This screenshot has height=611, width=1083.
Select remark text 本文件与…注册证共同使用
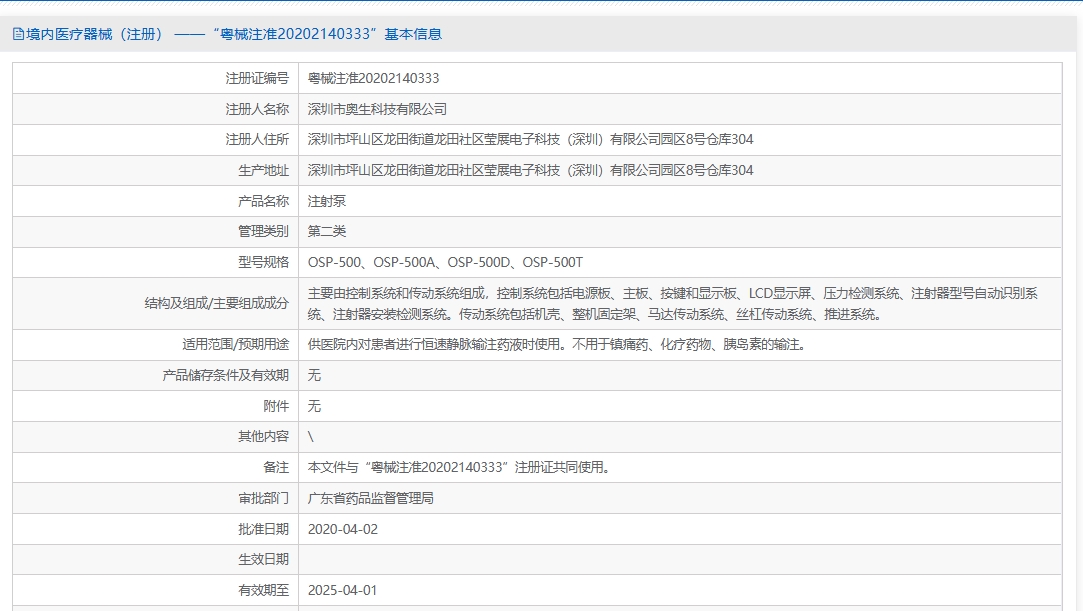click(459, 467)
